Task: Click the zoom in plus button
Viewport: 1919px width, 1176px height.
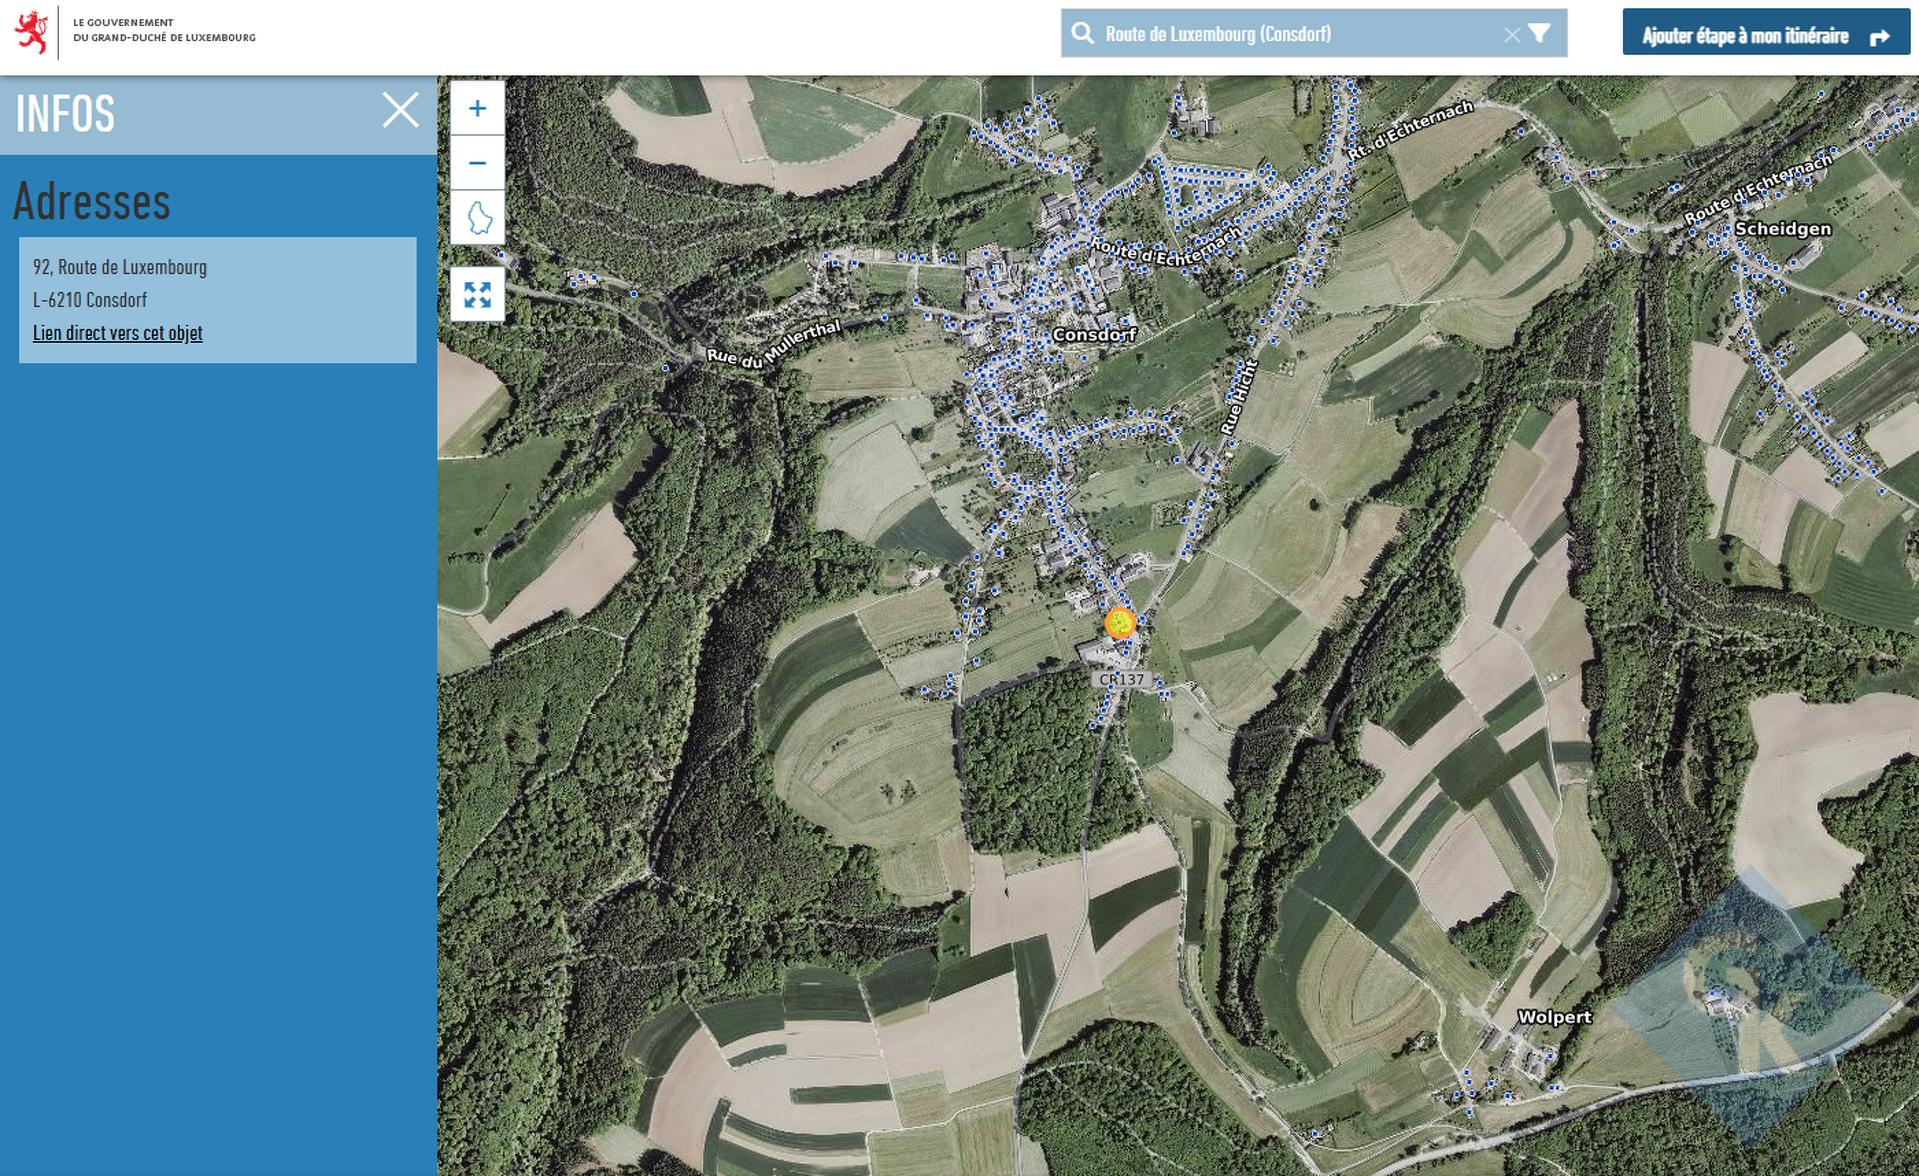Action: 477,109
